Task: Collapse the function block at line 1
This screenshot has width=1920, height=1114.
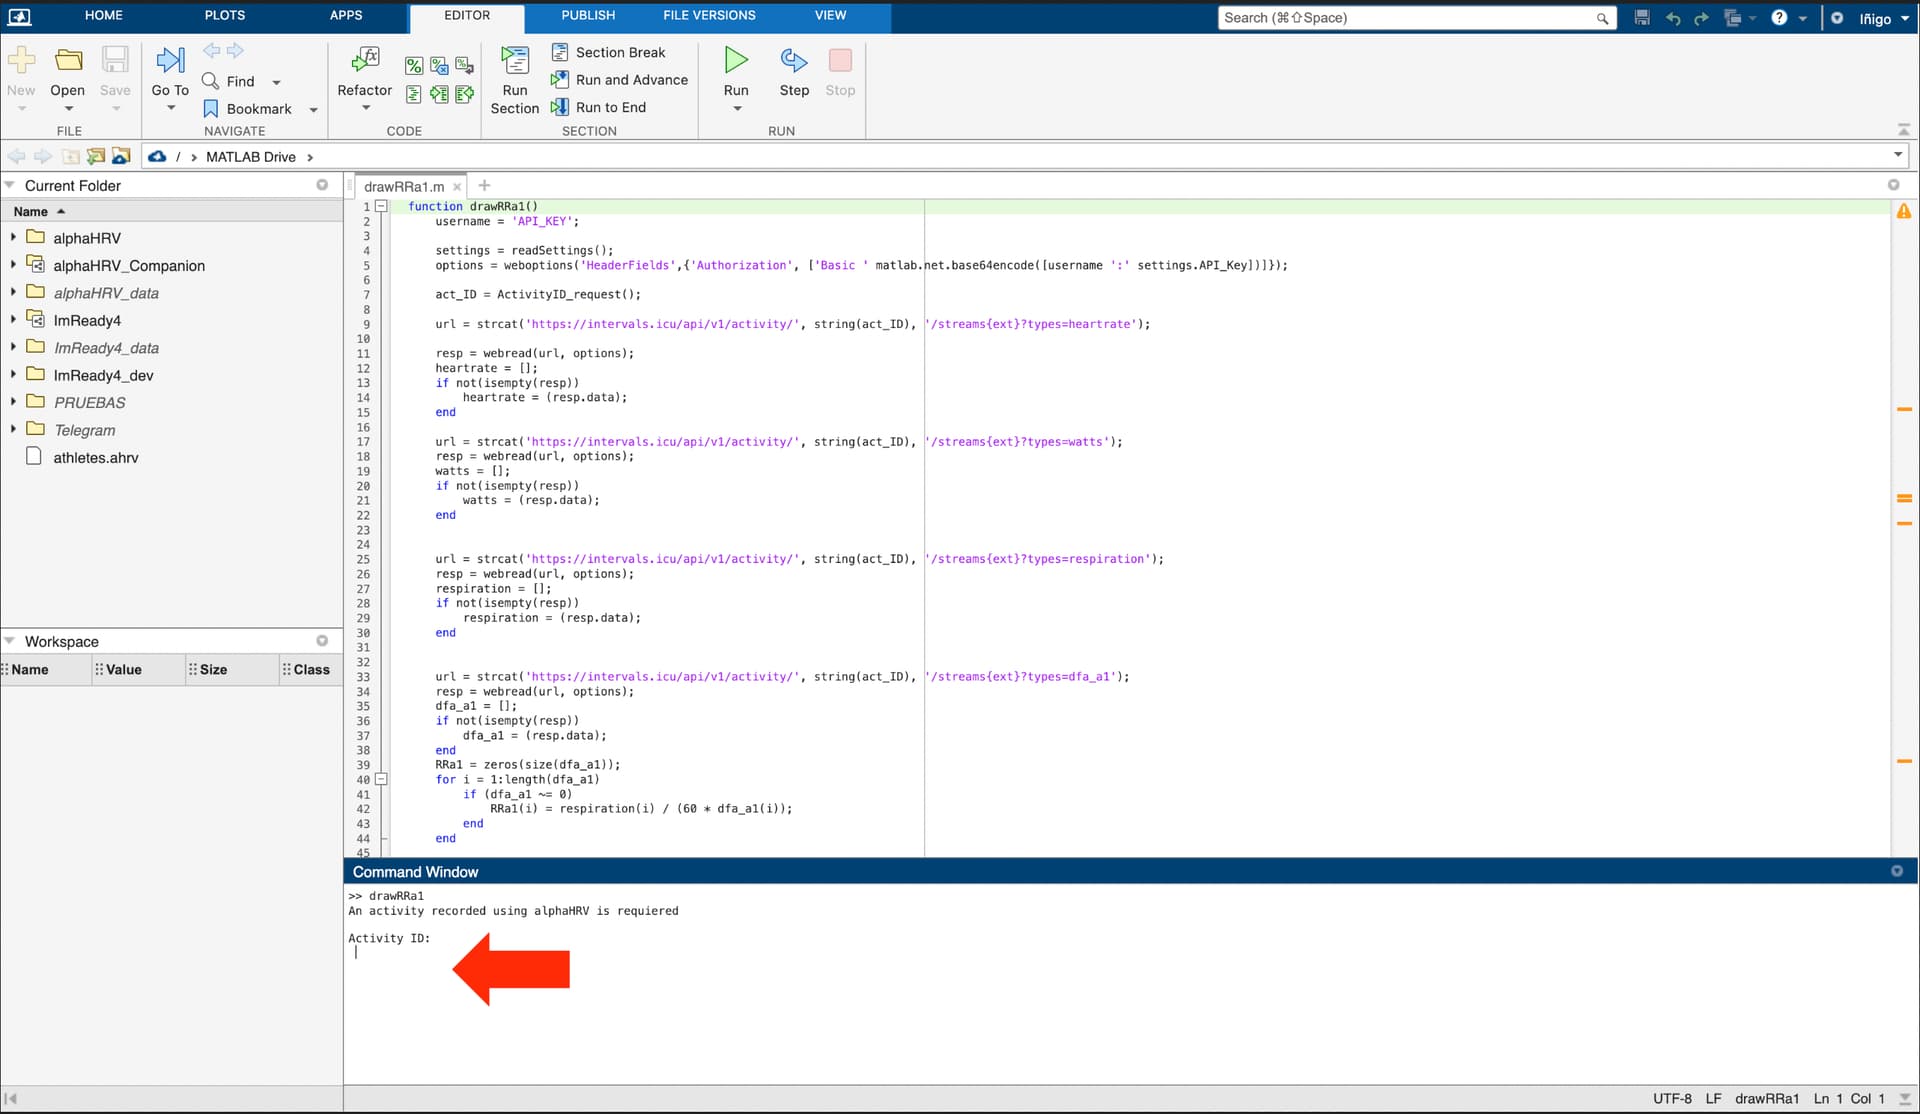Action: click(x=381, y=206)
